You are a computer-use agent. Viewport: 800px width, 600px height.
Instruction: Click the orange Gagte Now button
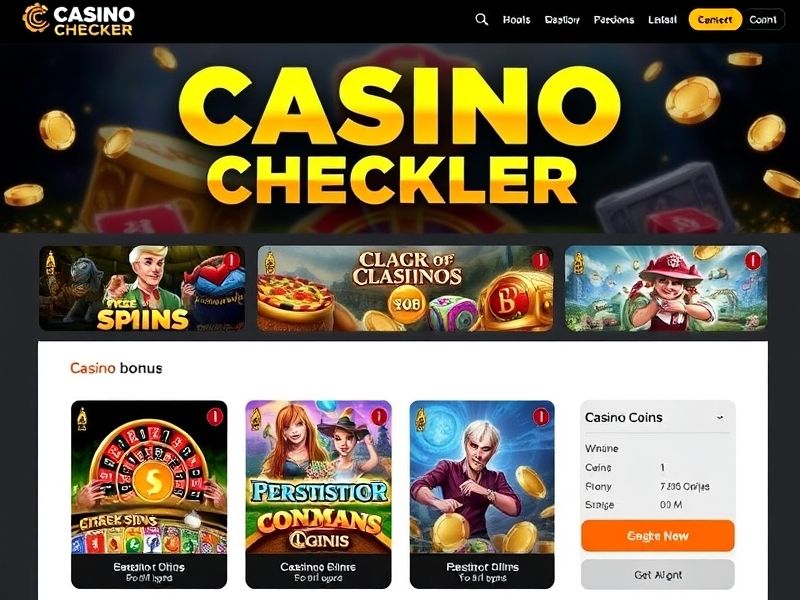(x=658, y=536)
